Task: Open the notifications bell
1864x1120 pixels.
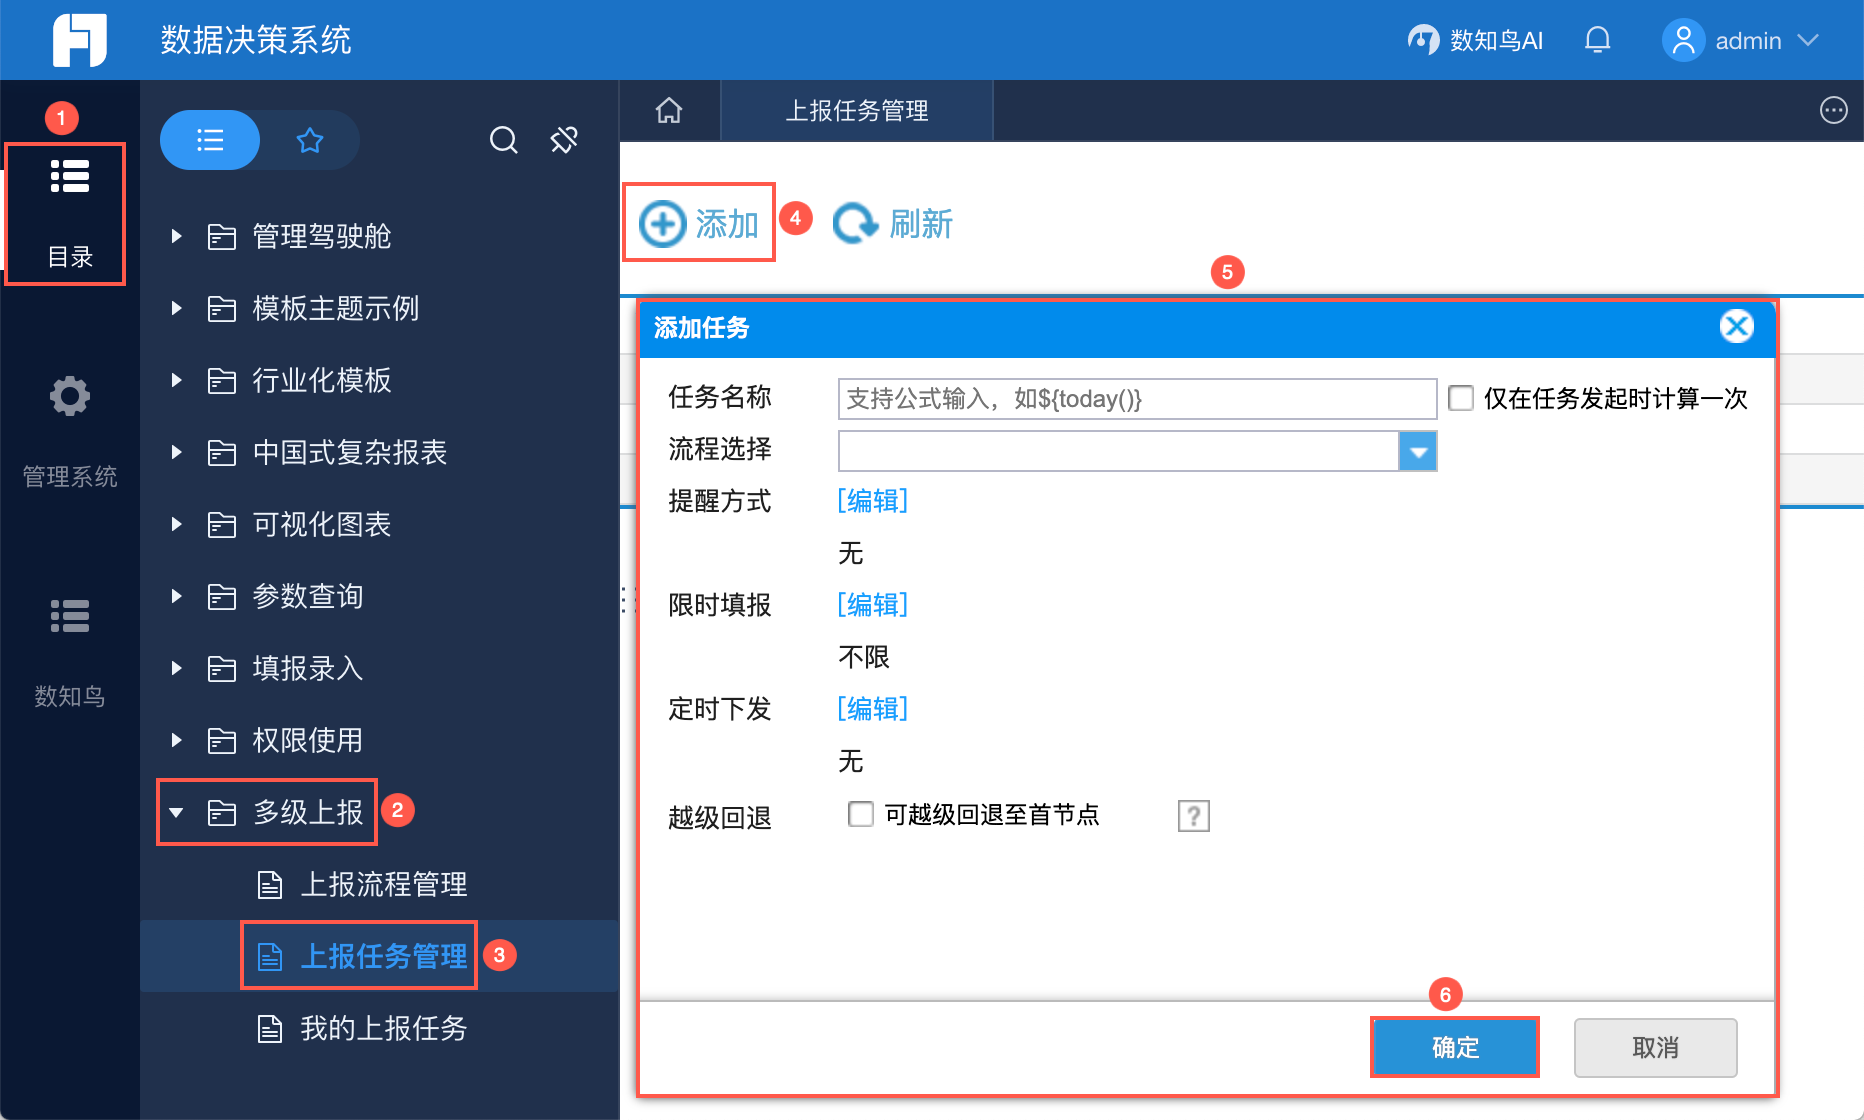Action: [x=1598, y=40]
